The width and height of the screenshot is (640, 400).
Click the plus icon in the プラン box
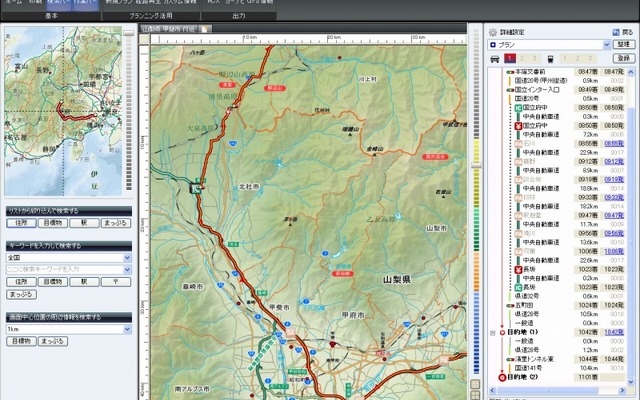click(x=493, y=45)
